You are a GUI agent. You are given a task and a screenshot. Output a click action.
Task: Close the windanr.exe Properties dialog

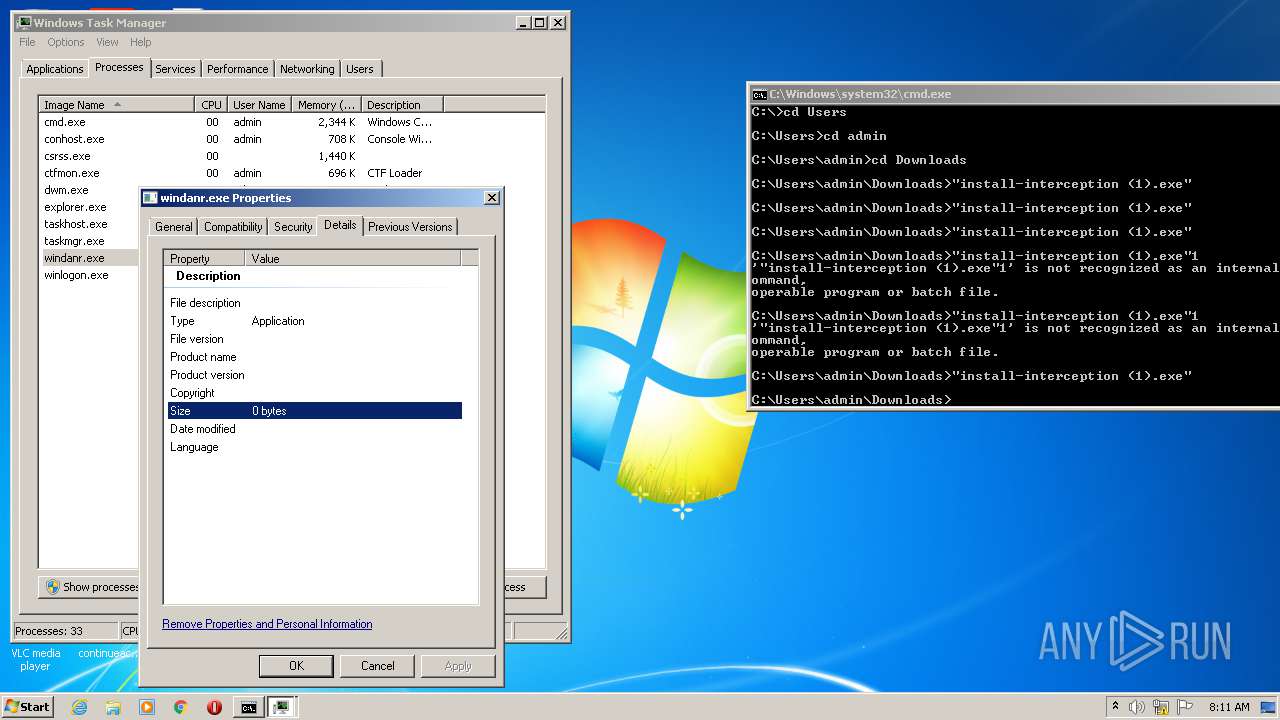[491, 198]
